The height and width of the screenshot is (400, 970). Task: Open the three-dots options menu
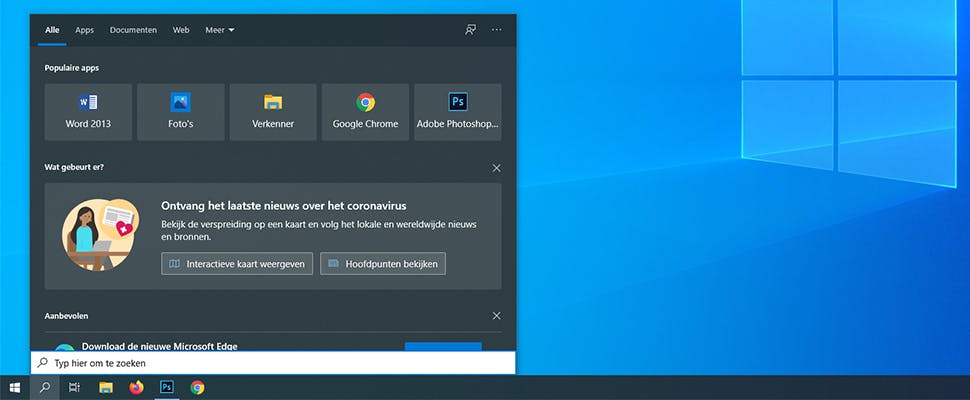[x=497, y=30]
